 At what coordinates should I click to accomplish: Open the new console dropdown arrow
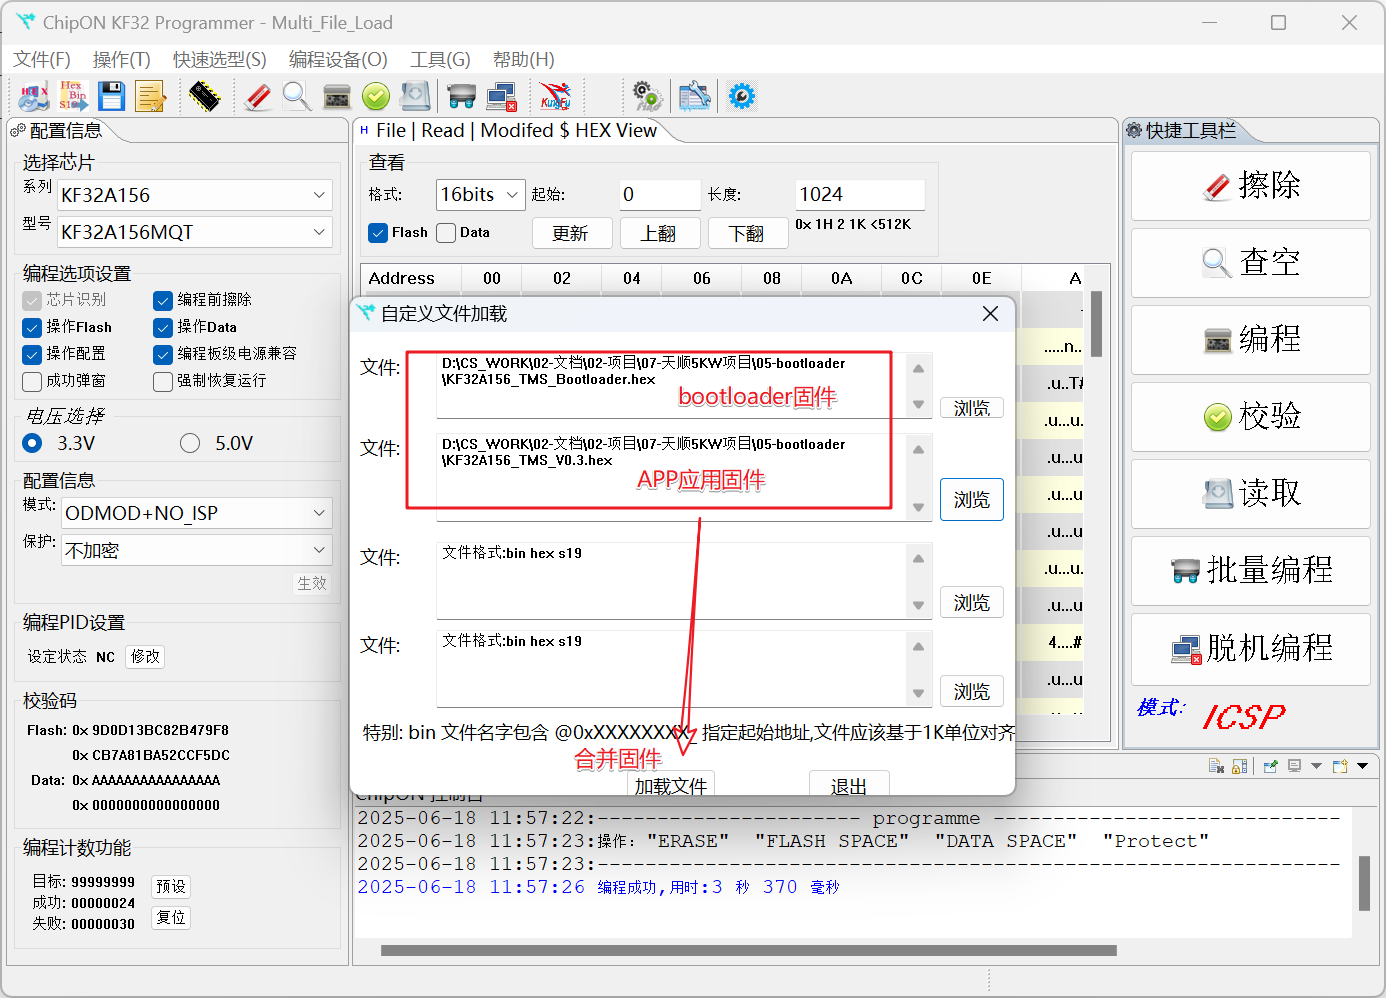1362,766
